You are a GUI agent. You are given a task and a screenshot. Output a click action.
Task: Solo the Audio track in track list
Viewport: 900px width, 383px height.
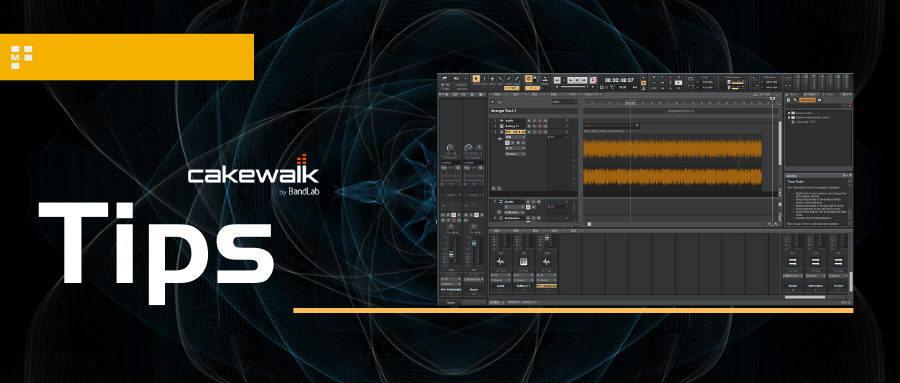point(534,121)
